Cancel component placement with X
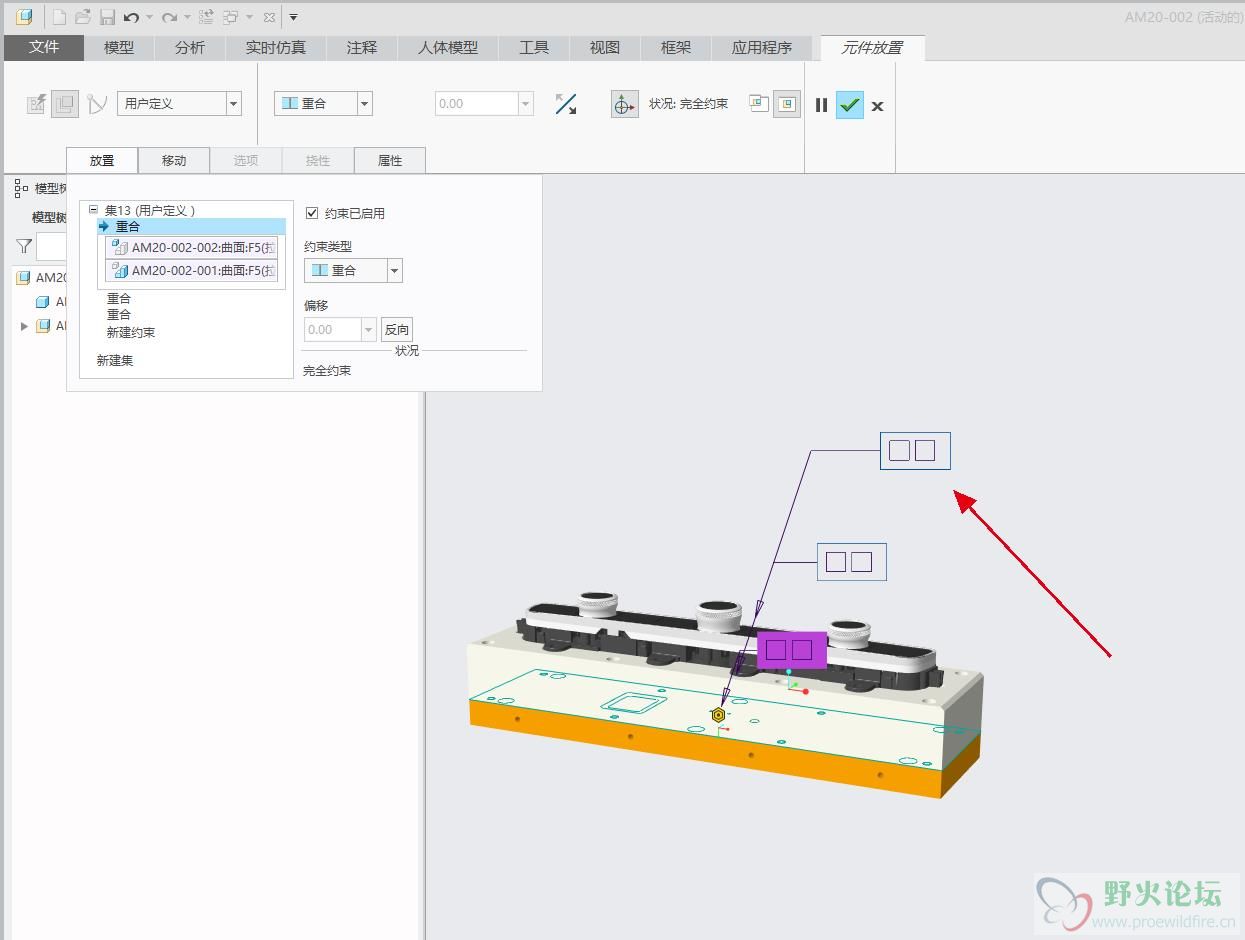1245x940 pixels. pyautogui.click(x=877, y=106)
